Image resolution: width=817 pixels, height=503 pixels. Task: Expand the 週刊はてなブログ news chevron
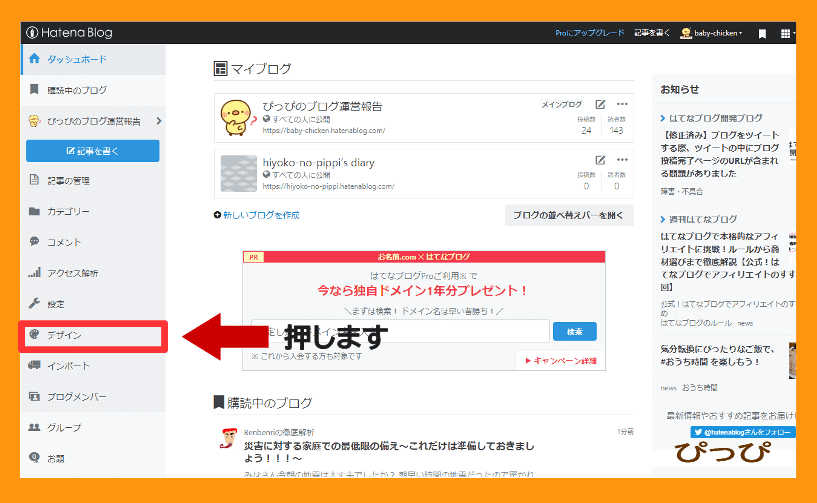pyautogui.click(x=663, y=219)
